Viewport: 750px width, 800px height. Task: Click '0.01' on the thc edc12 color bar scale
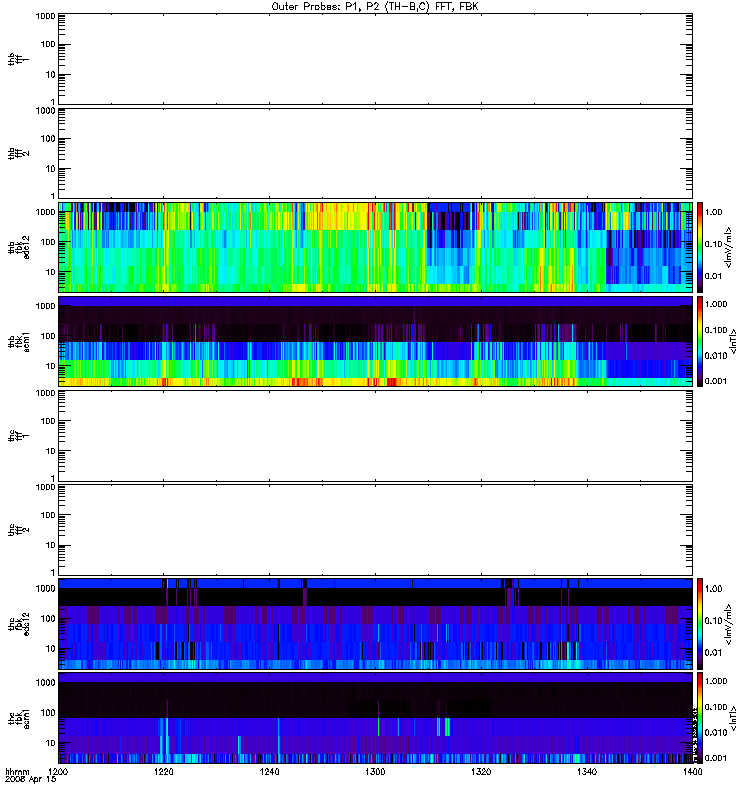(x=713, y=653)
